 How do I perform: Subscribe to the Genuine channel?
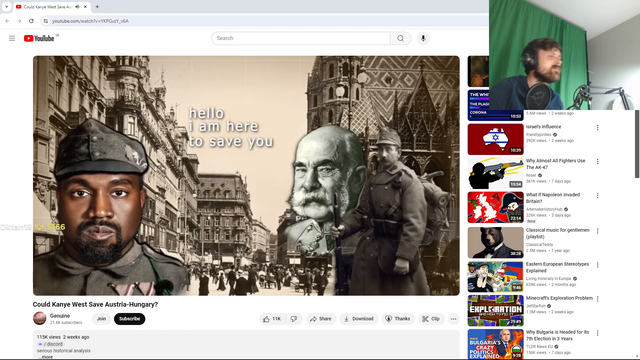[x=129, y=319]
